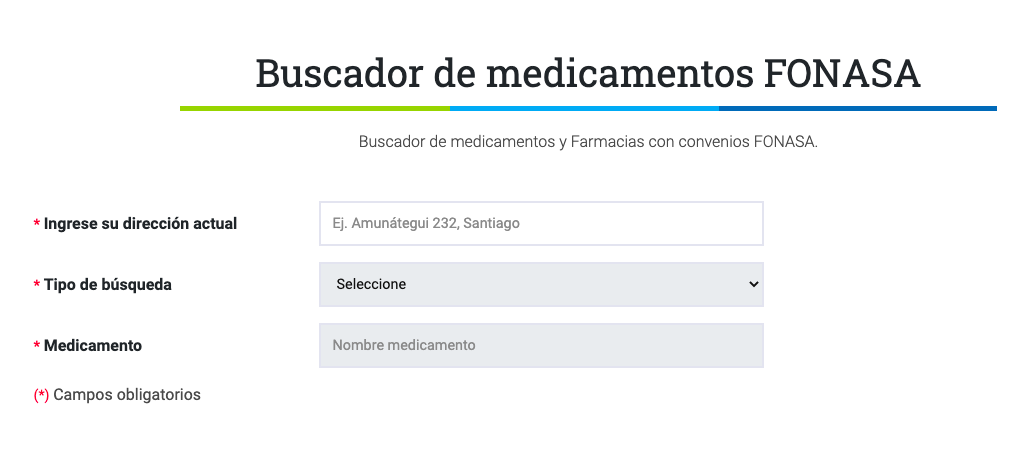
Task: Click the red asterisk beside the Medicamento label
Action: pyautogui.click(x=37, y=346)
